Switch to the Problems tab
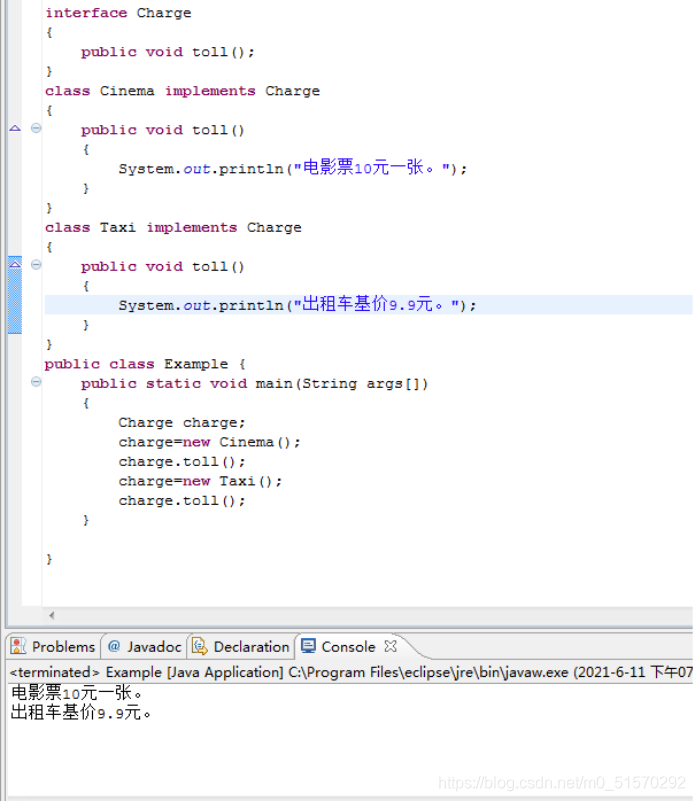Viewport: 695px width, 801px height. (x=53, y=647)
